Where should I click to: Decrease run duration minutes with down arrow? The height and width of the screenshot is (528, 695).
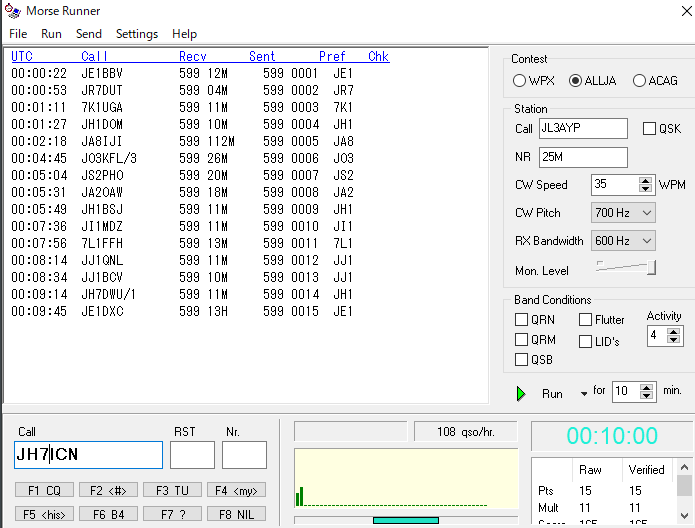click(647, 395)
